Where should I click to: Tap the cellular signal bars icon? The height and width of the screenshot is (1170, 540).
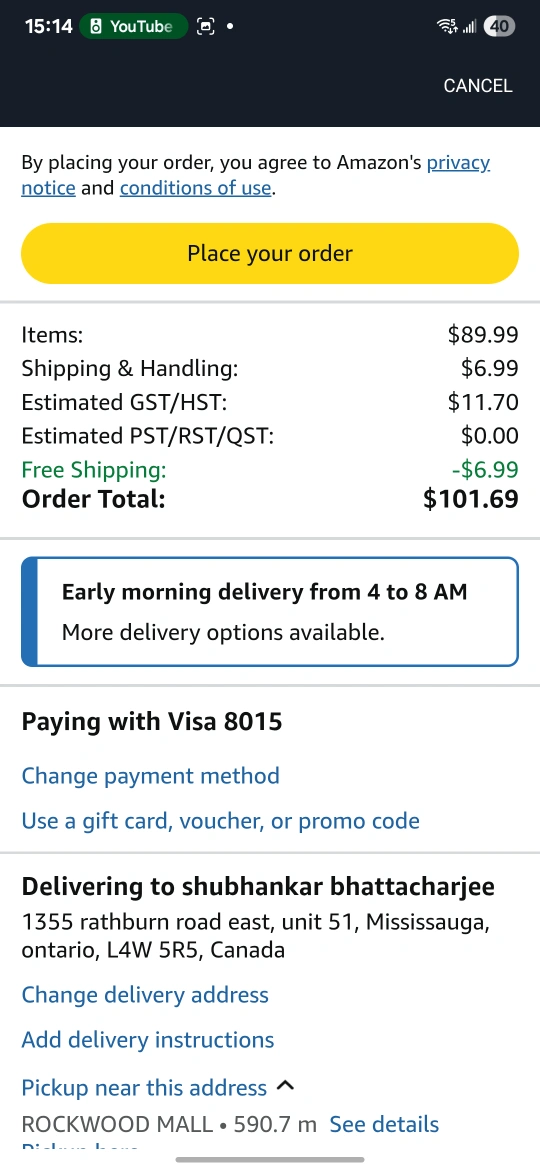(x=469, y=28)
